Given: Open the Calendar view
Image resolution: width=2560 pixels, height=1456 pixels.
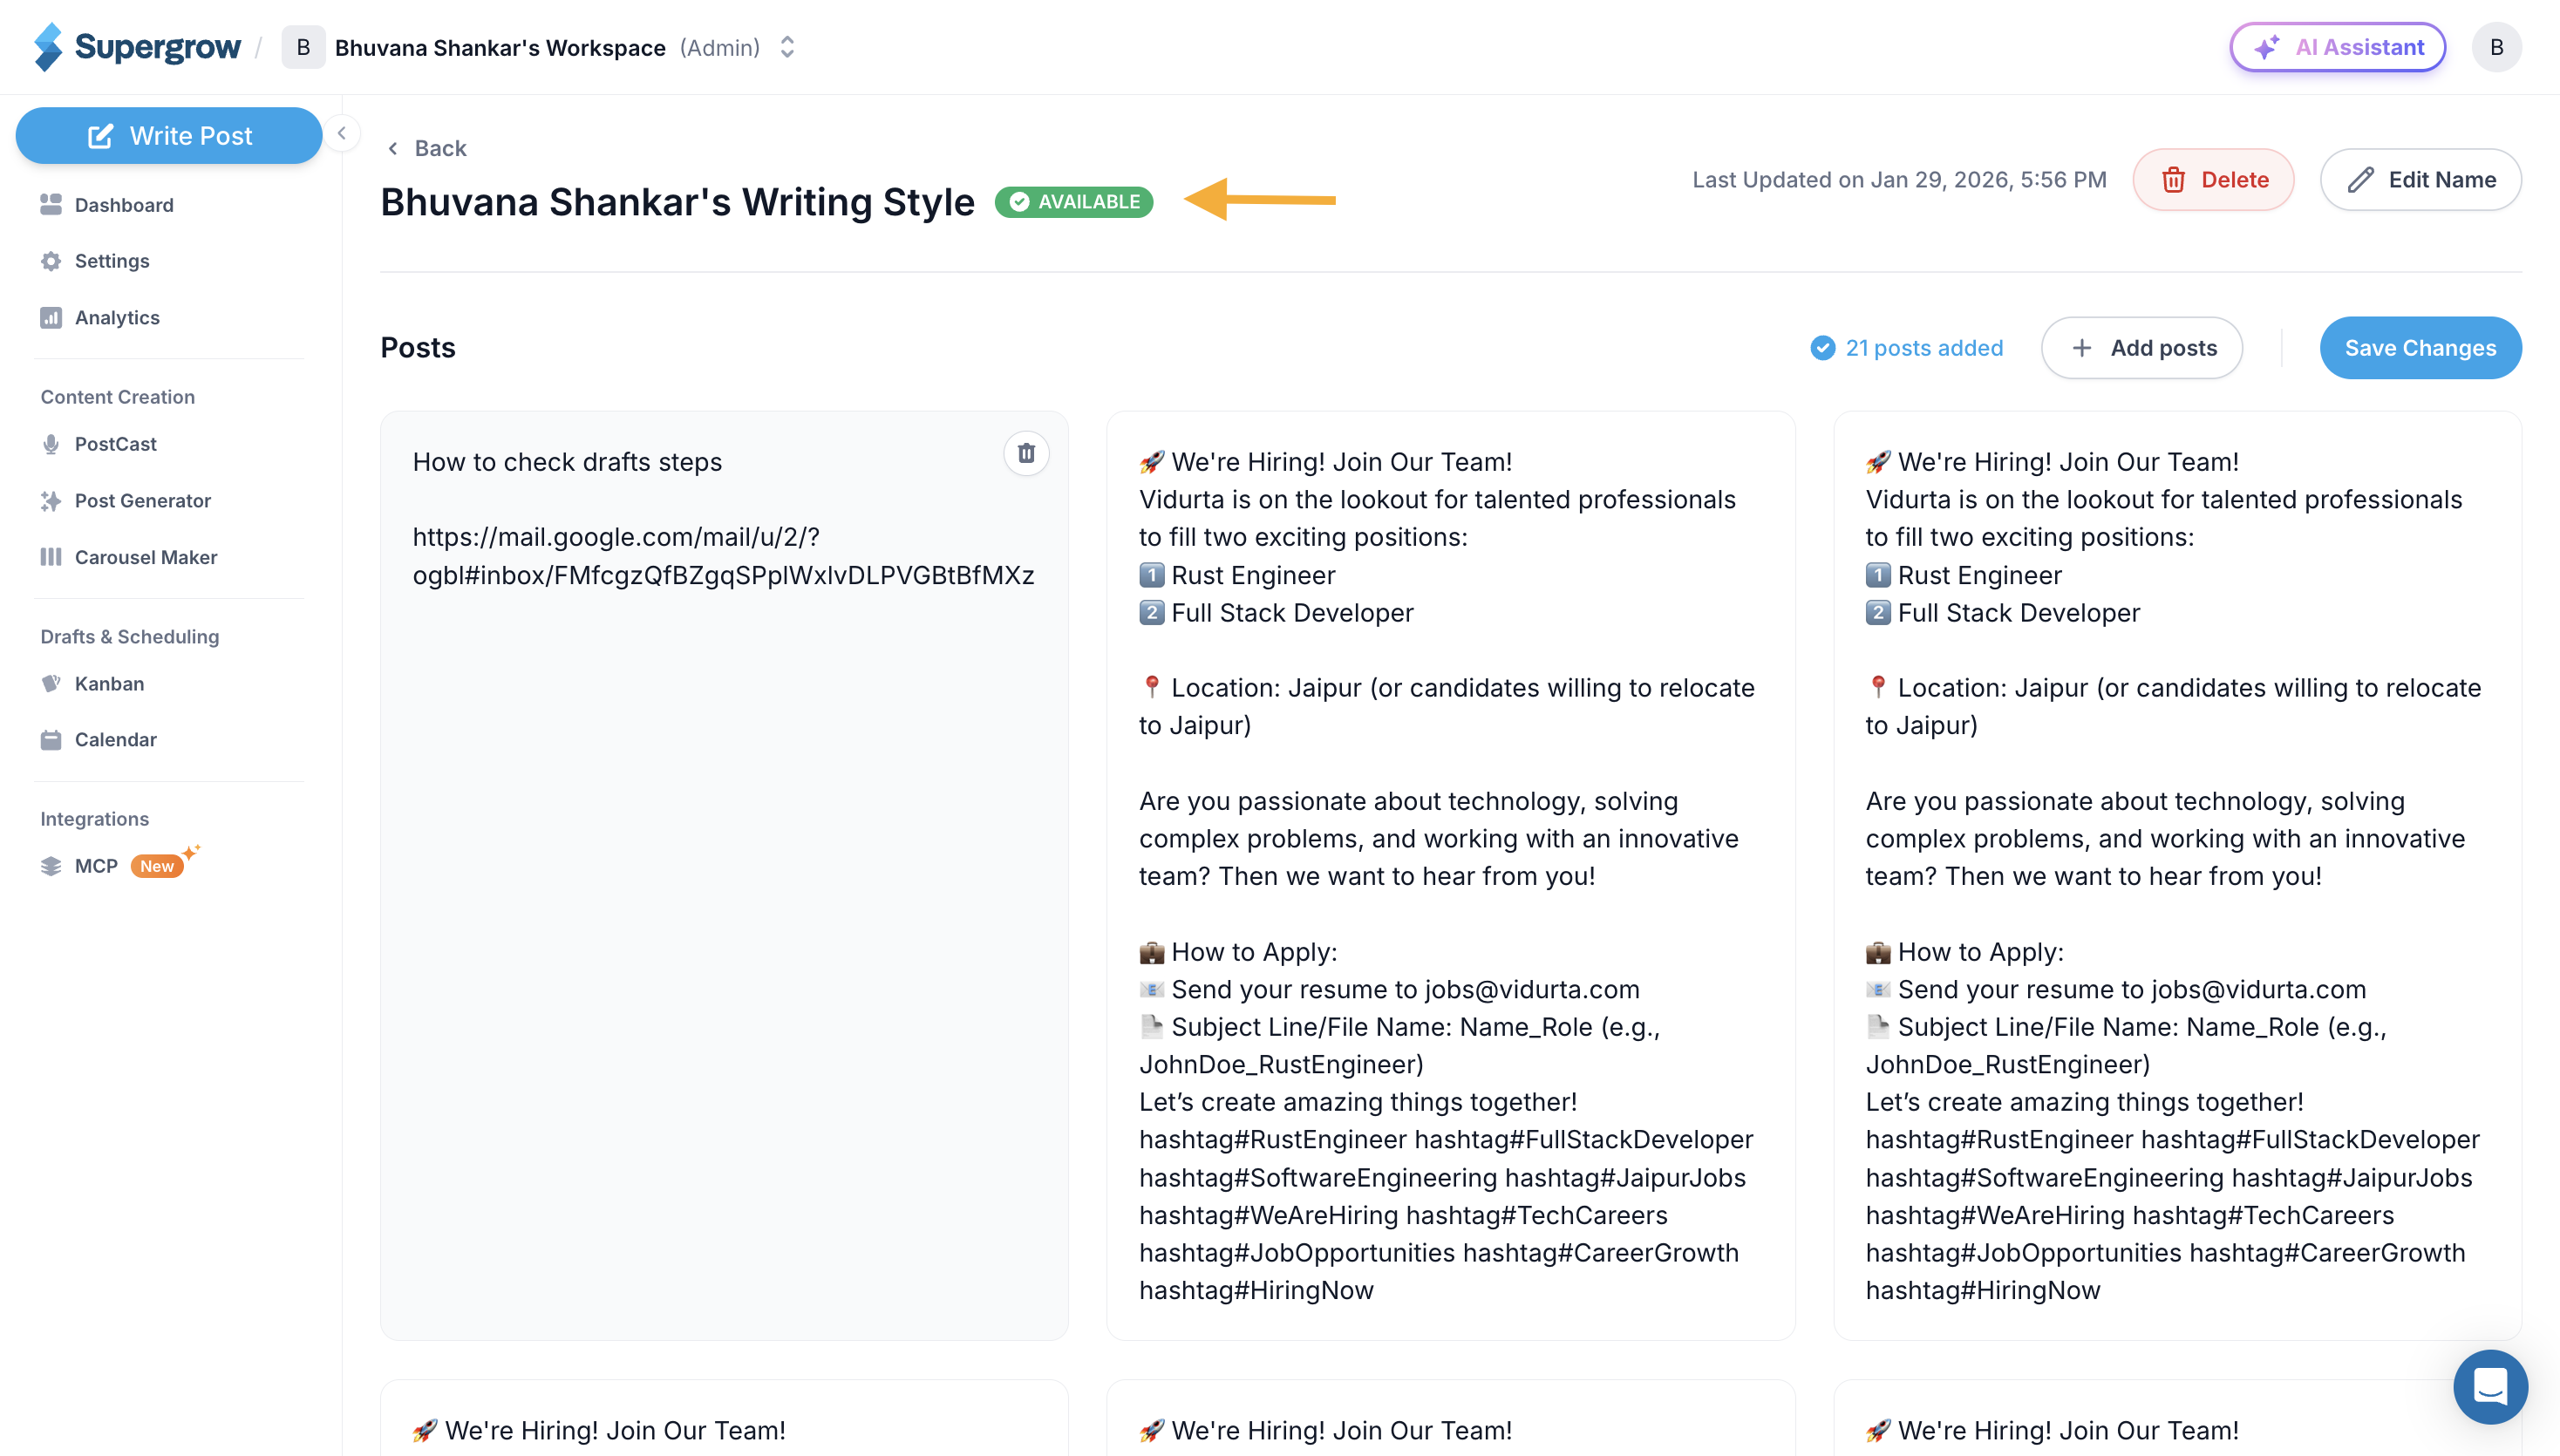Looking at the screenshot, I should click(115, 740).
